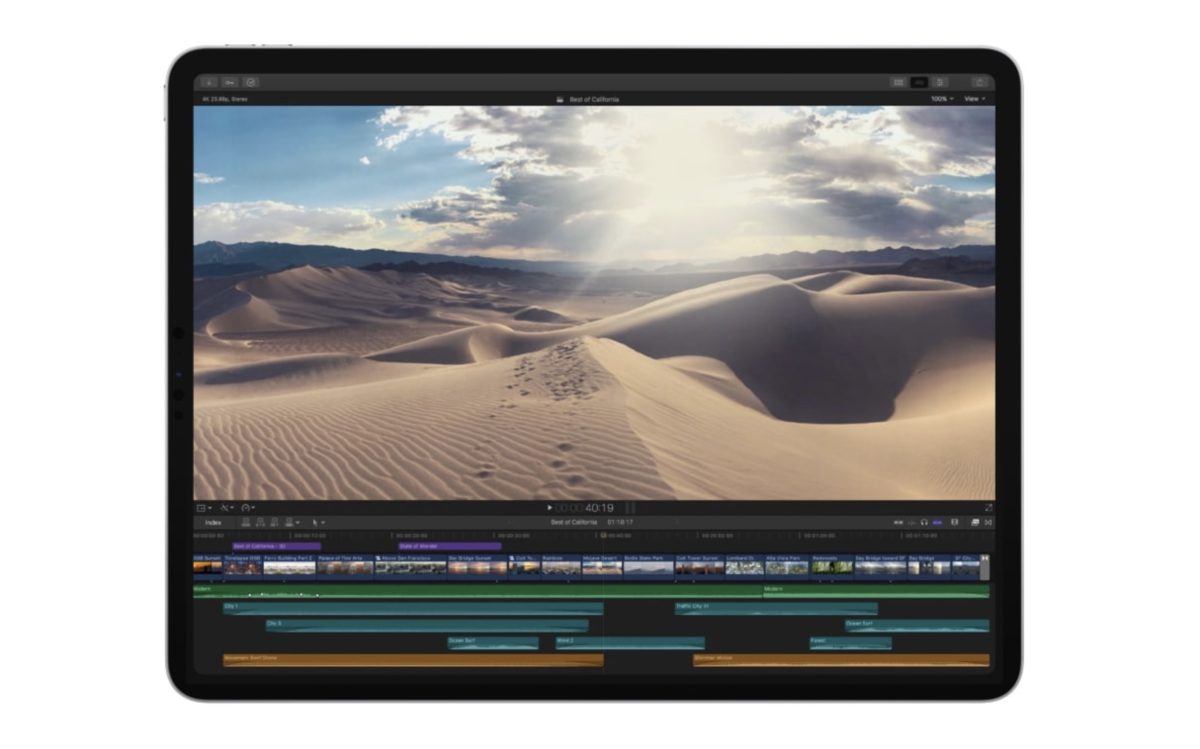Screen dimensions: 1200x749
Task: Click the insert clip edit icon
Action: 260,522
